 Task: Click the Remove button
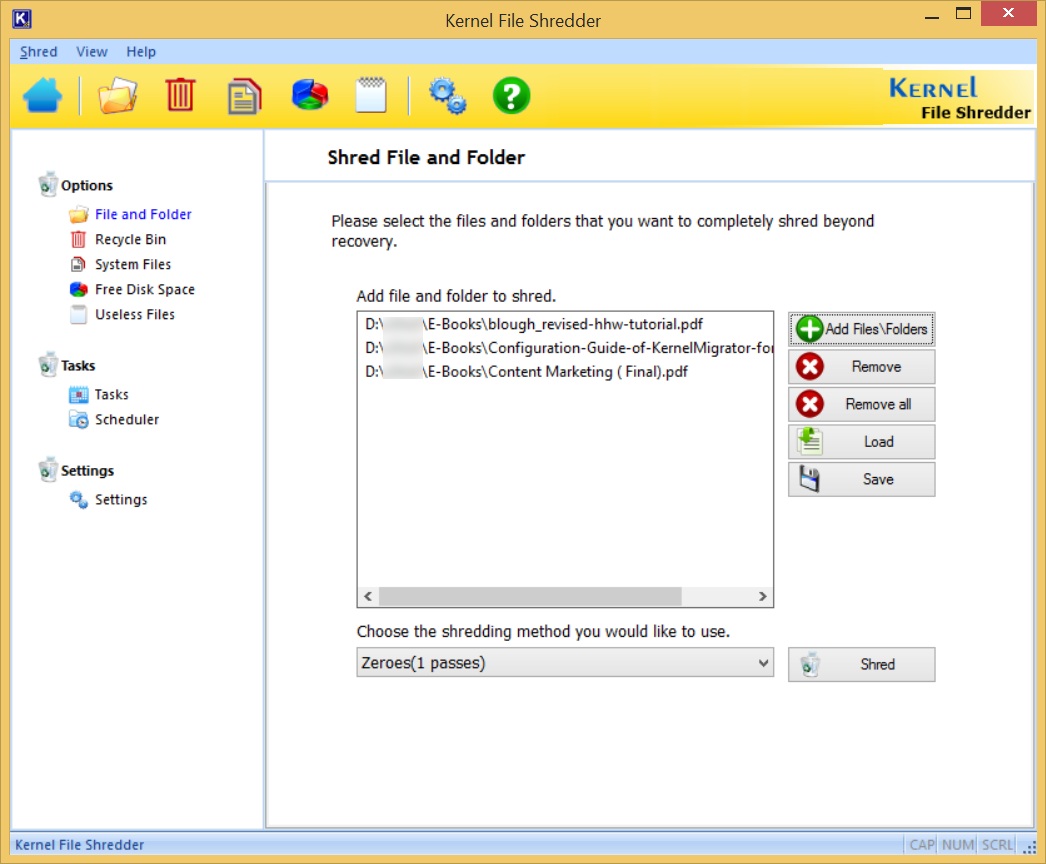(x=862, y=366)
